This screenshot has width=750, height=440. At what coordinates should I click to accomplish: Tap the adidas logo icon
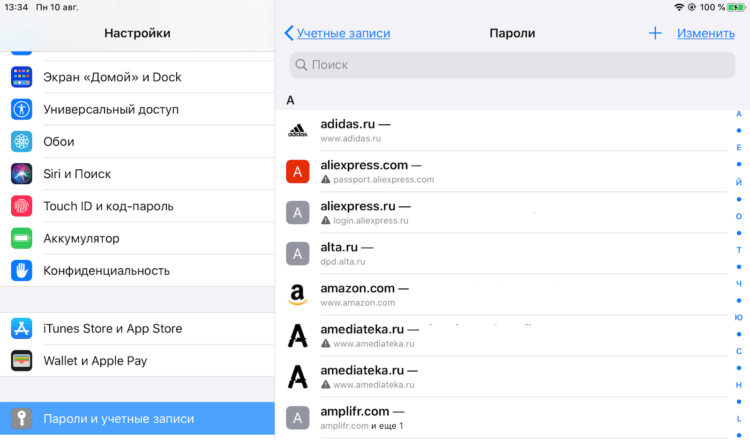[x=298, y=131]
